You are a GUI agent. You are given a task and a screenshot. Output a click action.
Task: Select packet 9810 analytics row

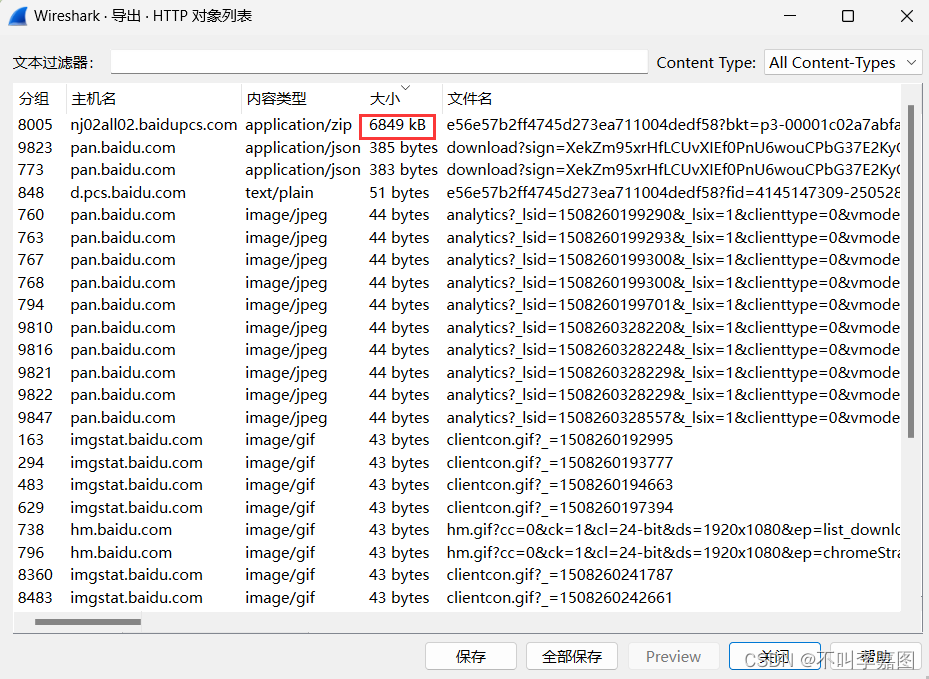457,327
